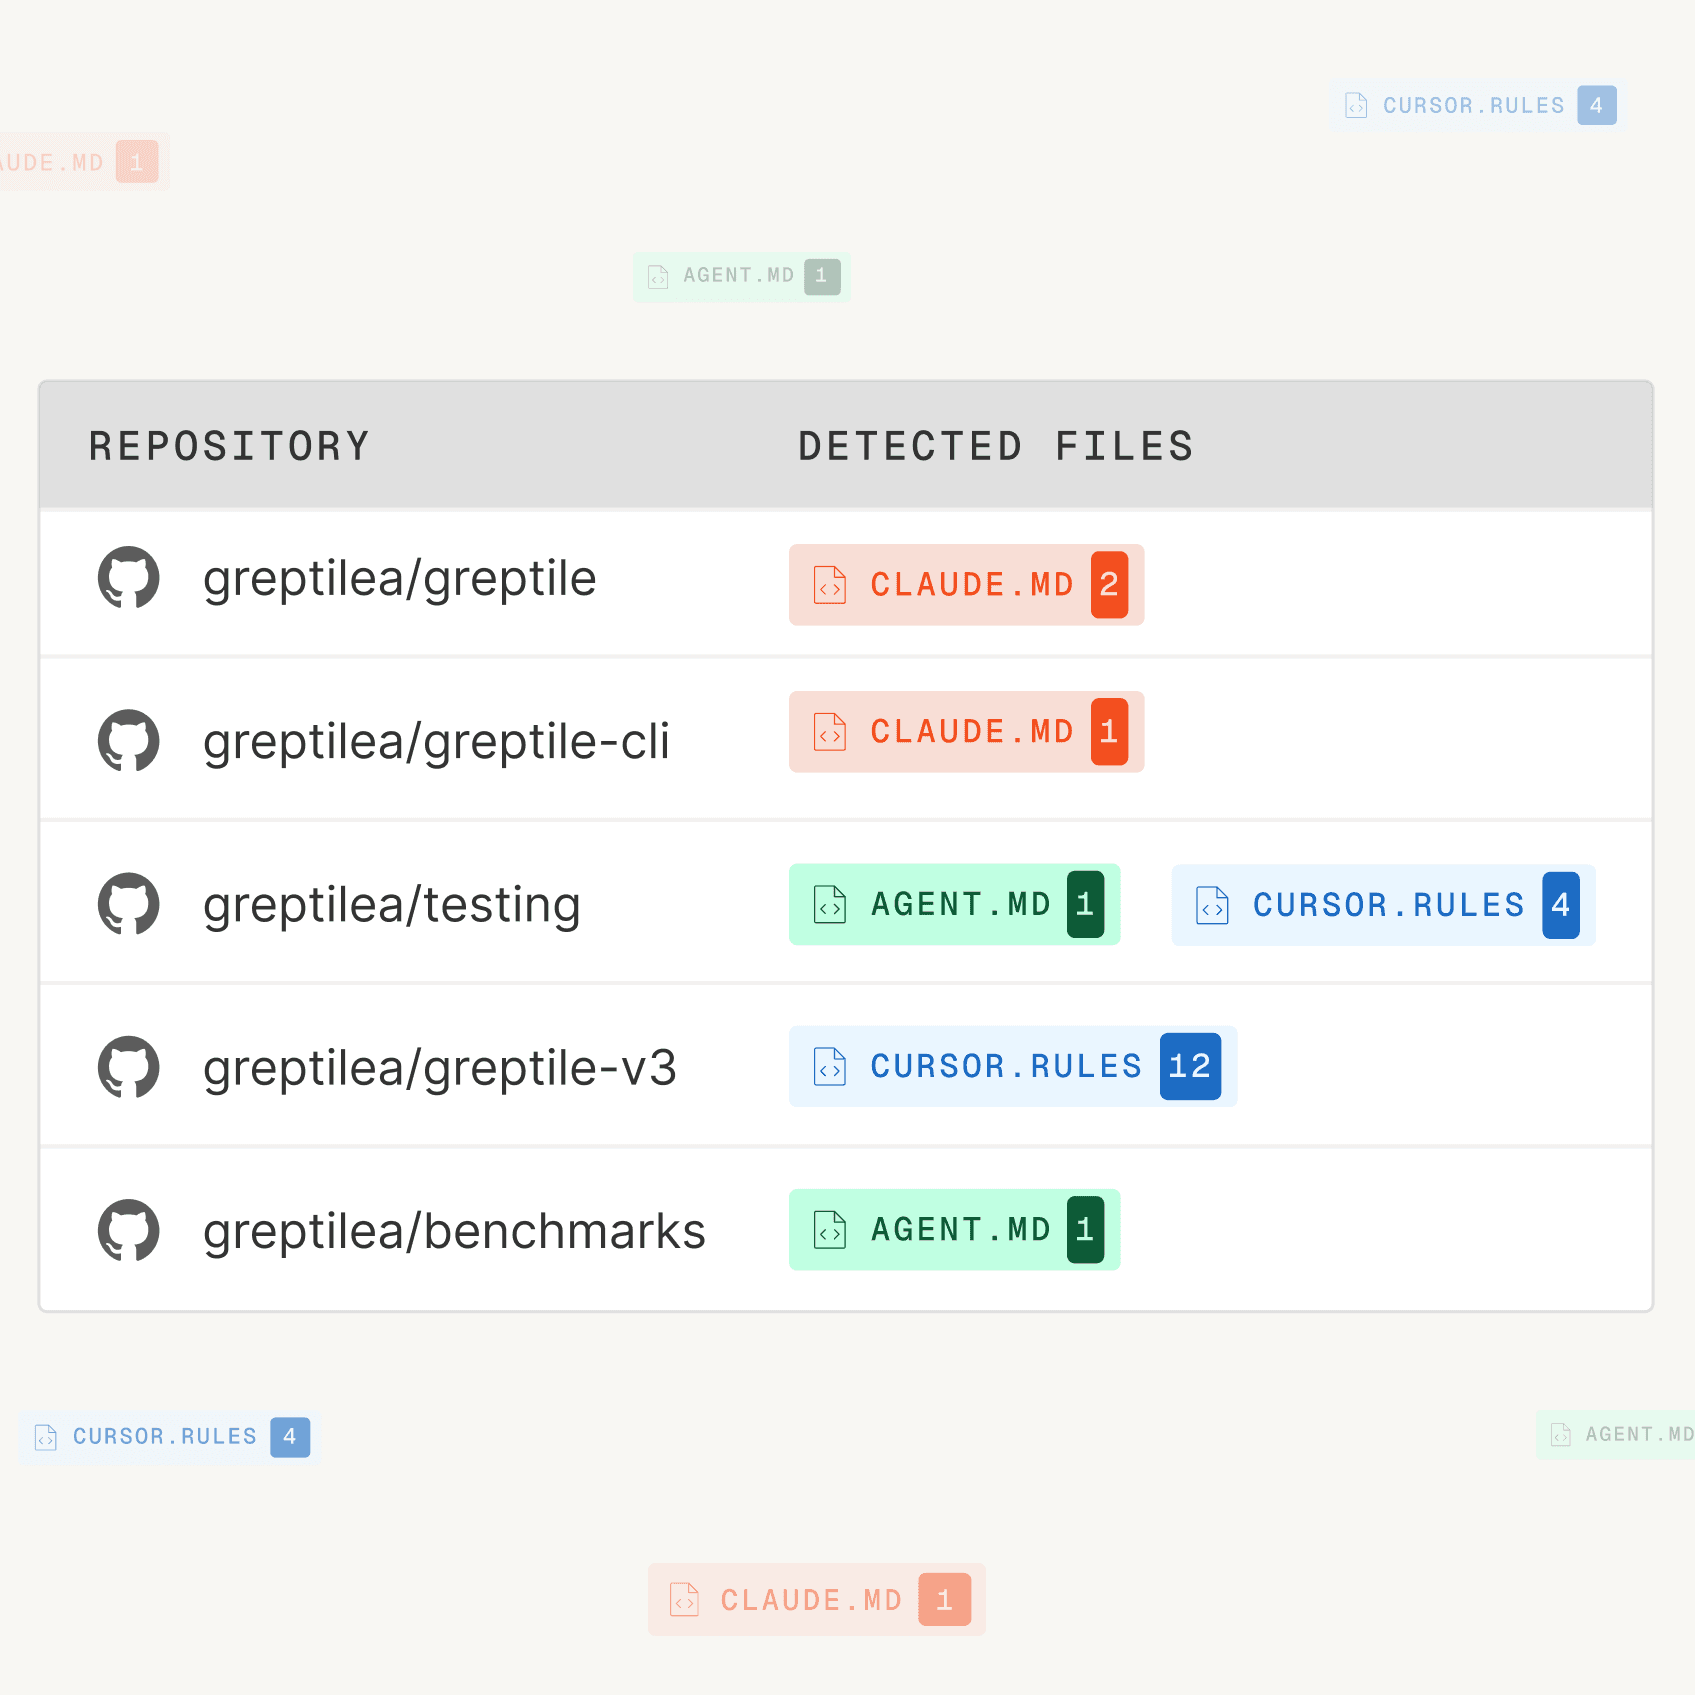
Task: Click the Repository column header
Action: pyautogui.click(x=229, y=446)
